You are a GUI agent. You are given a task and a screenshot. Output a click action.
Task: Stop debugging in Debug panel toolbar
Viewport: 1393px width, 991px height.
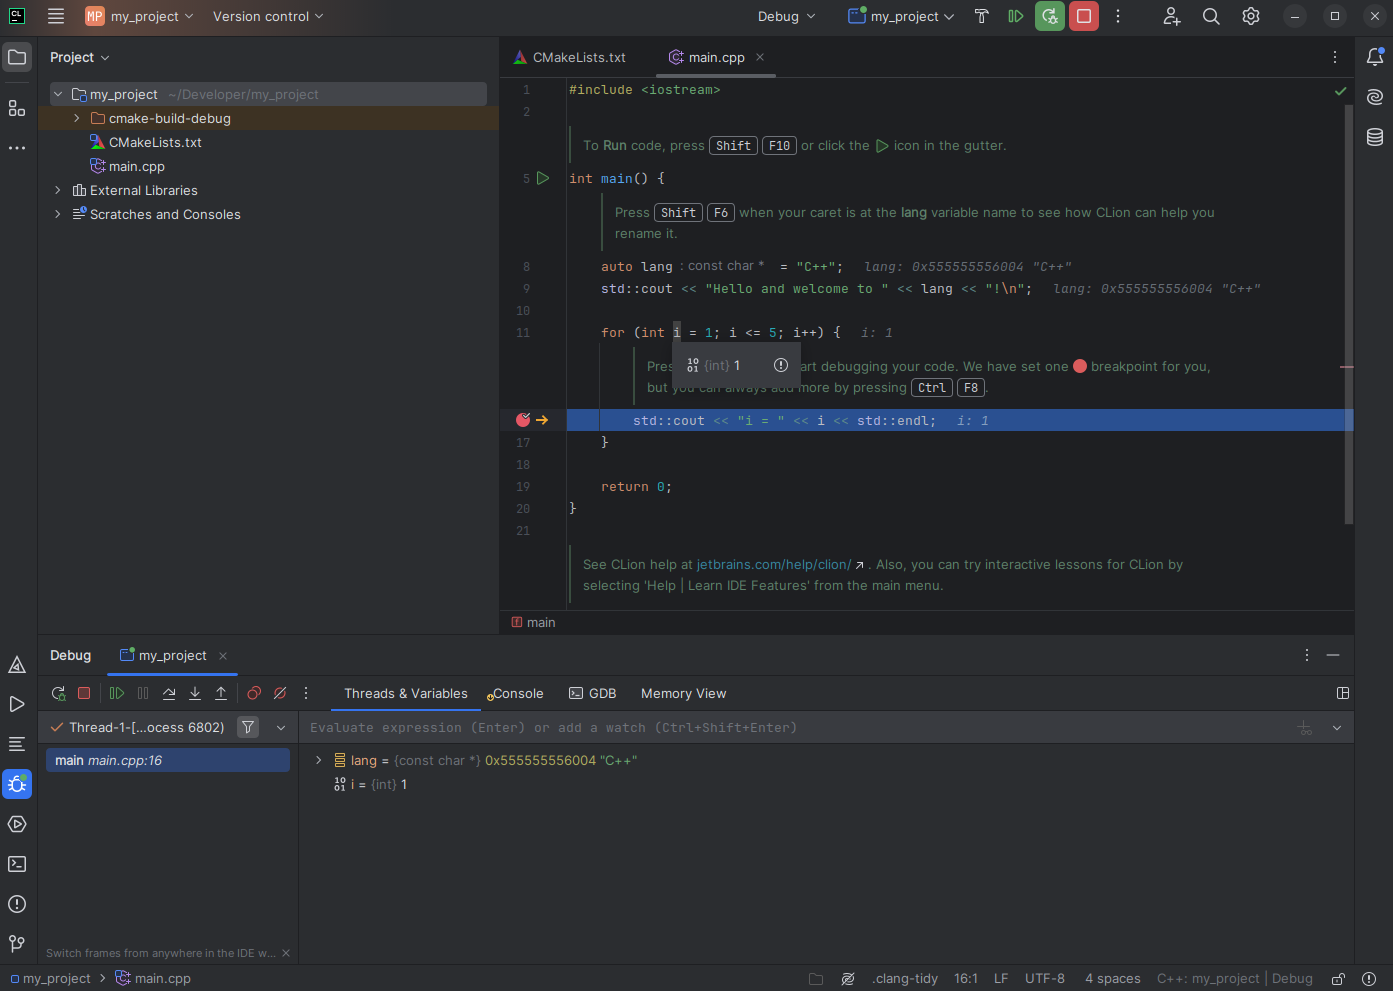click(84, 693)
